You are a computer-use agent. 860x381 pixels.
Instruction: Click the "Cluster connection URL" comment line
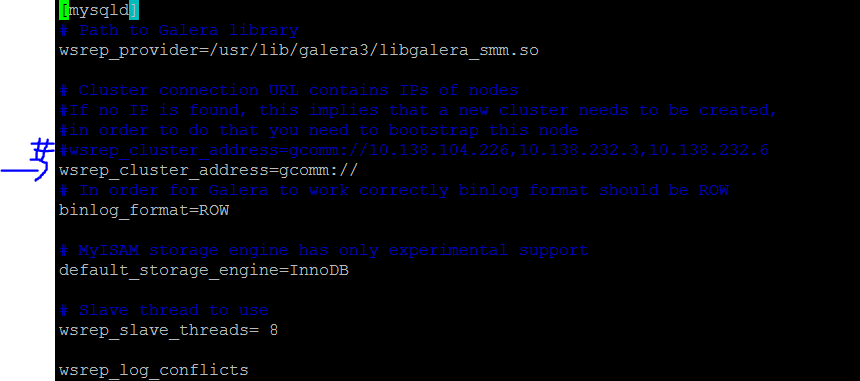(288, 90)
